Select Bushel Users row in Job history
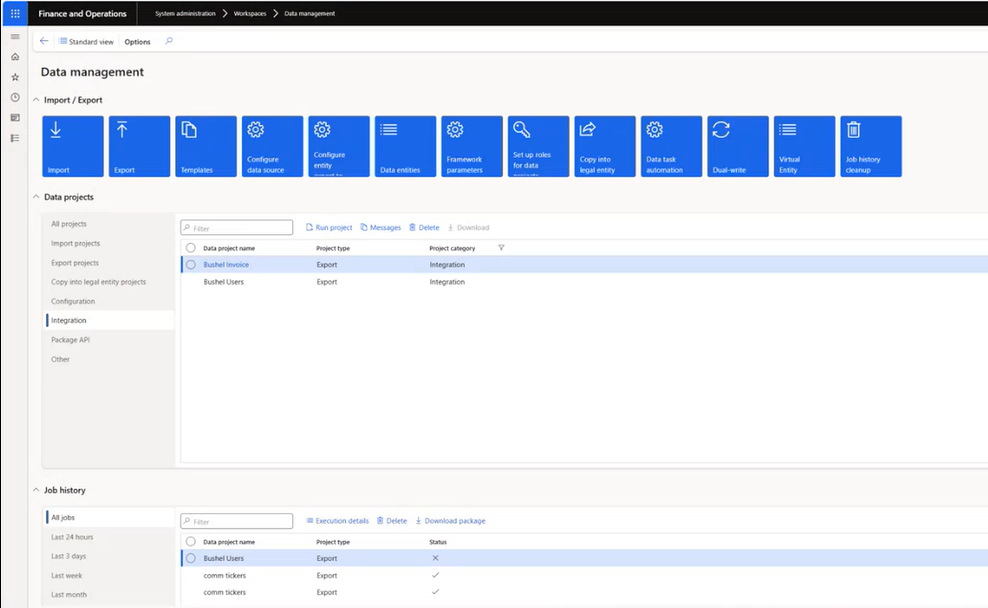The image size is (988, 608). pyautogui.click(x=223, y=558)
